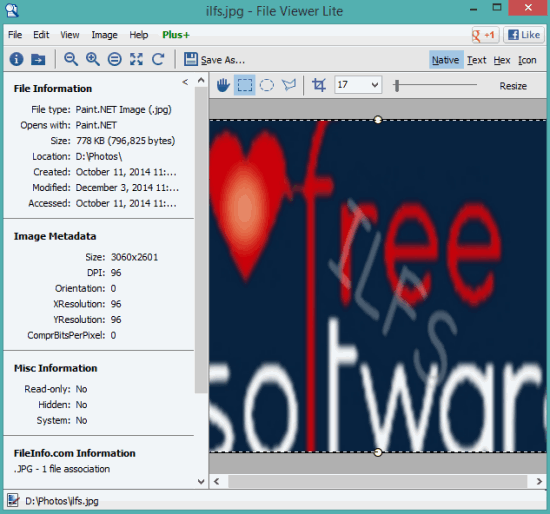550x514 pixels.
Task: Select the freeform lasso selection tool
Action: click(289, 85)
